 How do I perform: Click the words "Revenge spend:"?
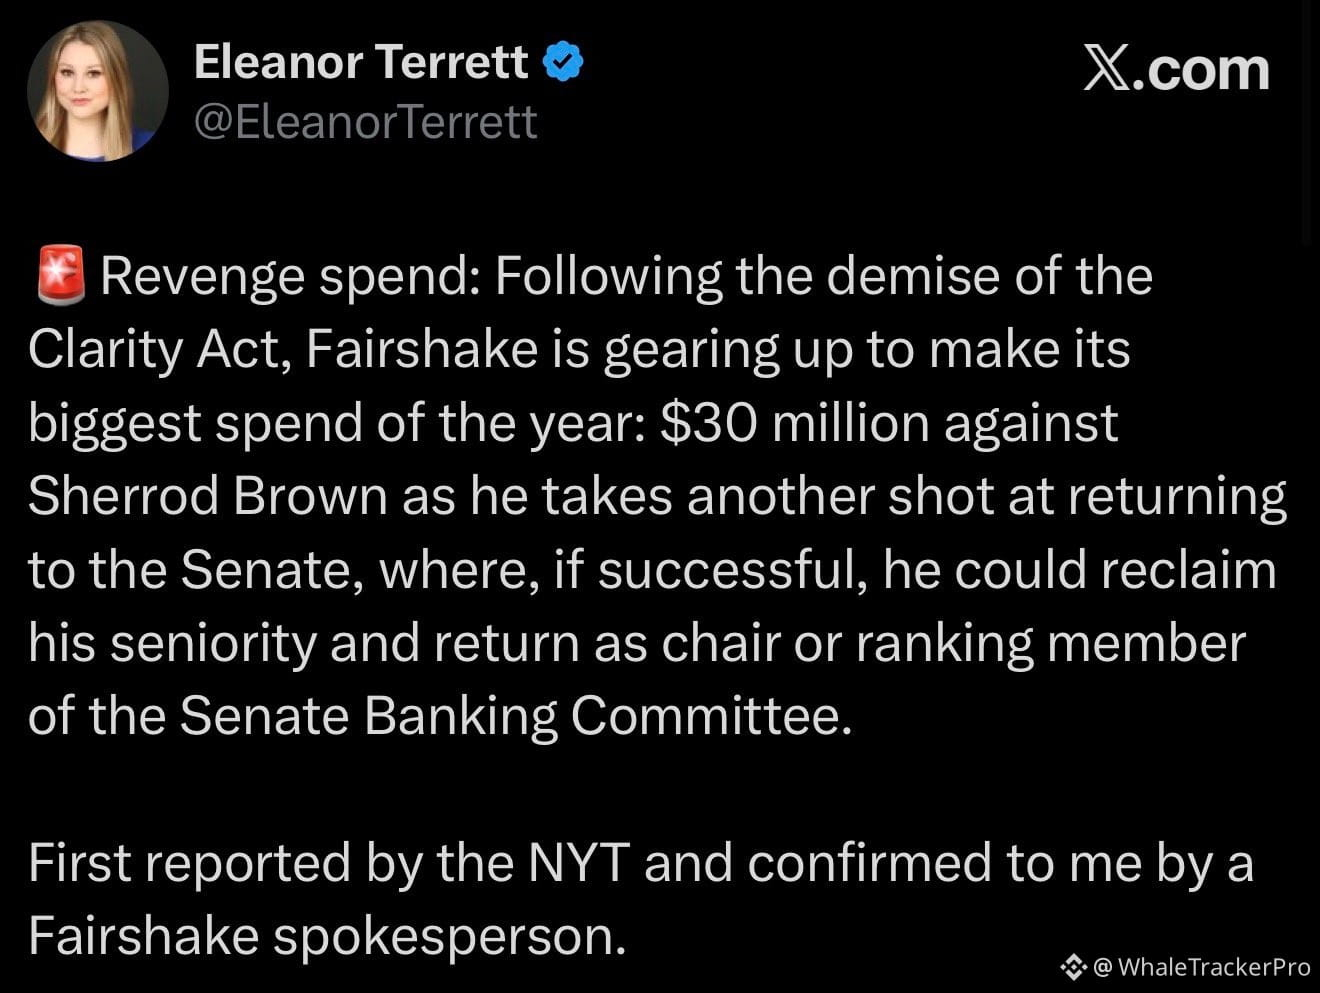point(290,278)
